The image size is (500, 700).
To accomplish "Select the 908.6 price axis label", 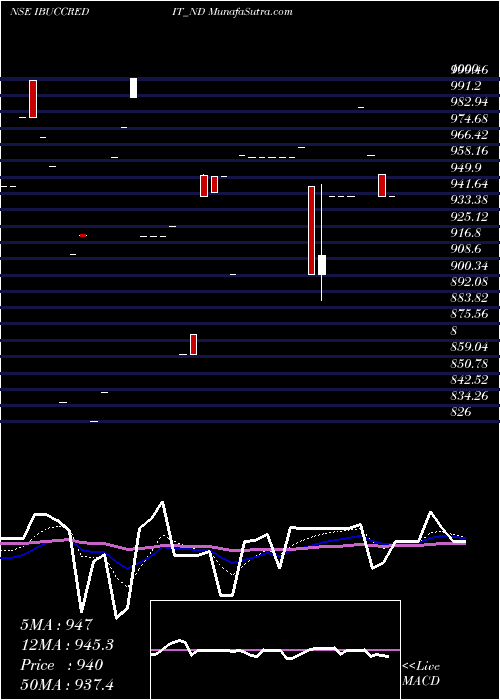I will click(x=467, y=250).
